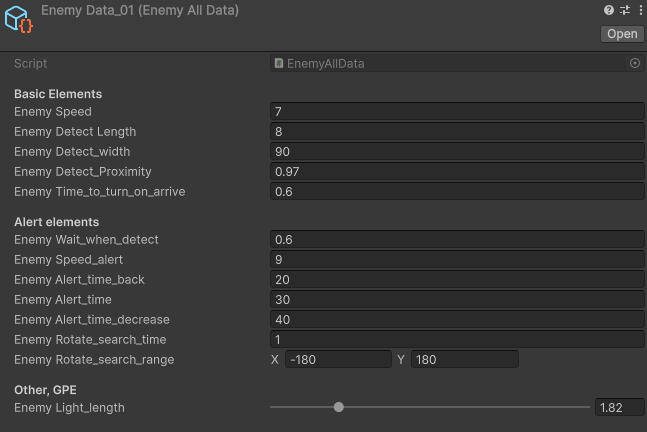Click the Enemy Light_length numeric field 1.82
Image resolution: width=647 pixels, height=432 pixels.
coord(619,408)
